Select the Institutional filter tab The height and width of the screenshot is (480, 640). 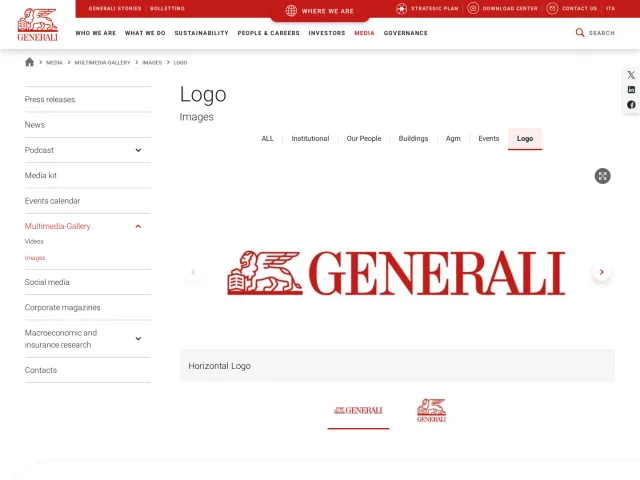(310, 139)
